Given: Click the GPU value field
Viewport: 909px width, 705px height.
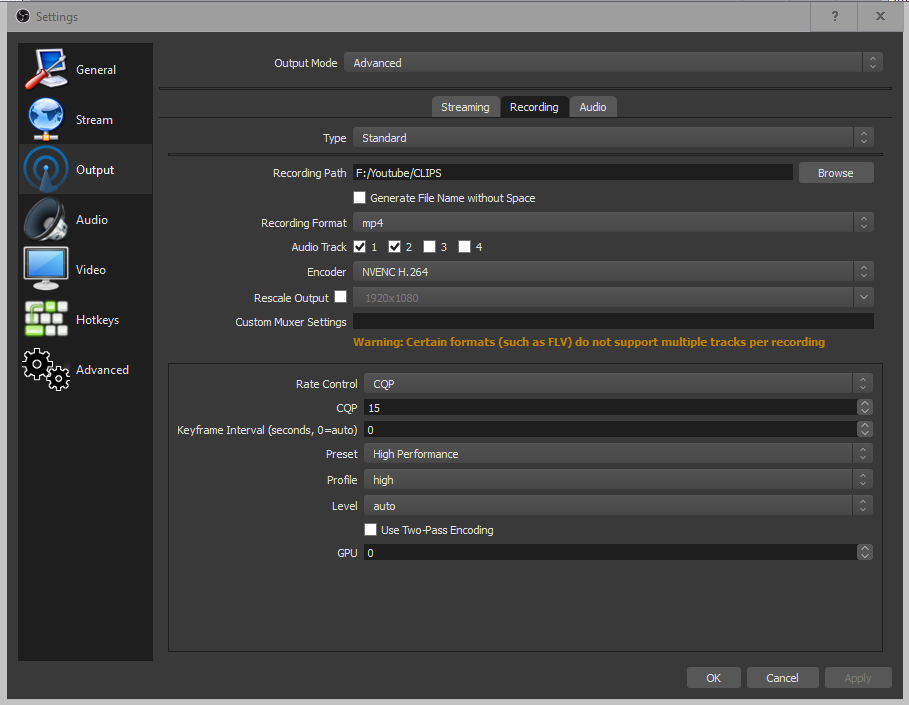Looking at the screenshot, I should 610,553.
